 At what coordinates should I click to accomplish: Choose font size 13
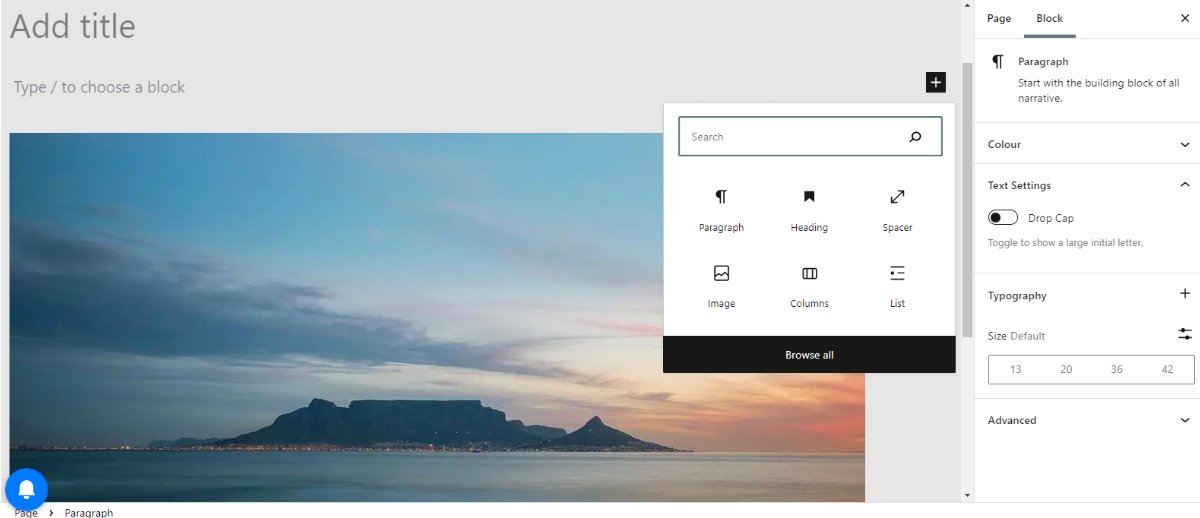pos(1015,369)
